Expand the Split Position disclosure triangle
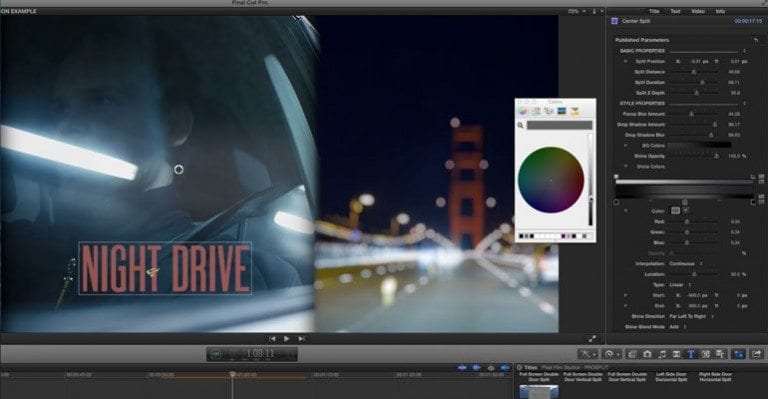The height and width of the screenshot is (399, 768). tap(625, 62)
